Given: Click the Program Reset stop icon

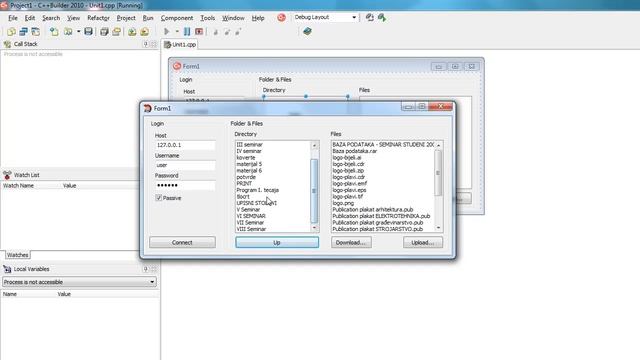Looking at the screenshot, I should coord(199,31).
